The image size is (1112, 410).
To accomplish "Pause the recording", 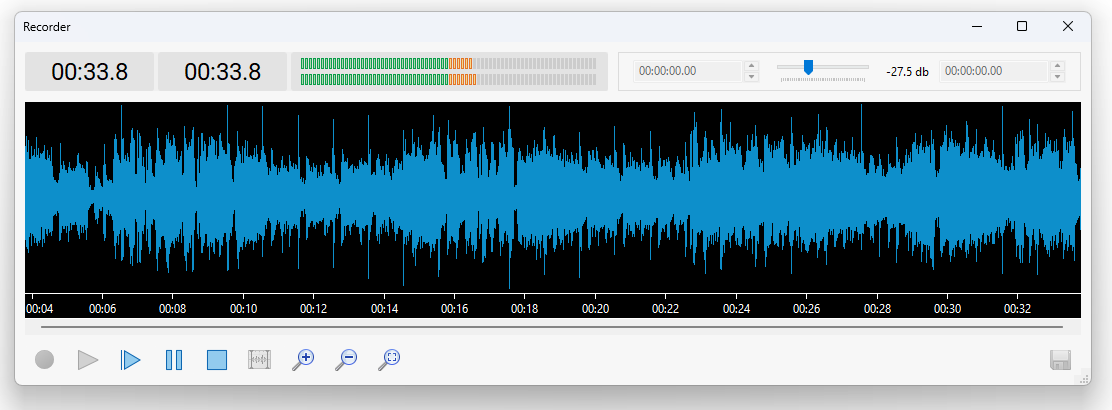I will [174, 360].
